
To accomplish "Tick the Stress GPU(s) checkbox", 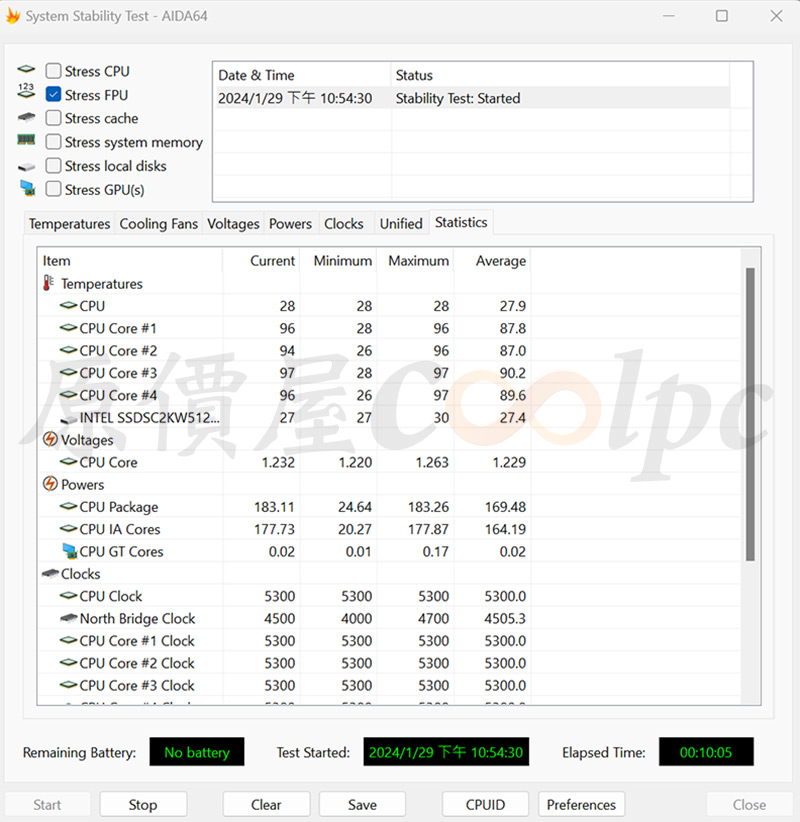I will [54, 189].
